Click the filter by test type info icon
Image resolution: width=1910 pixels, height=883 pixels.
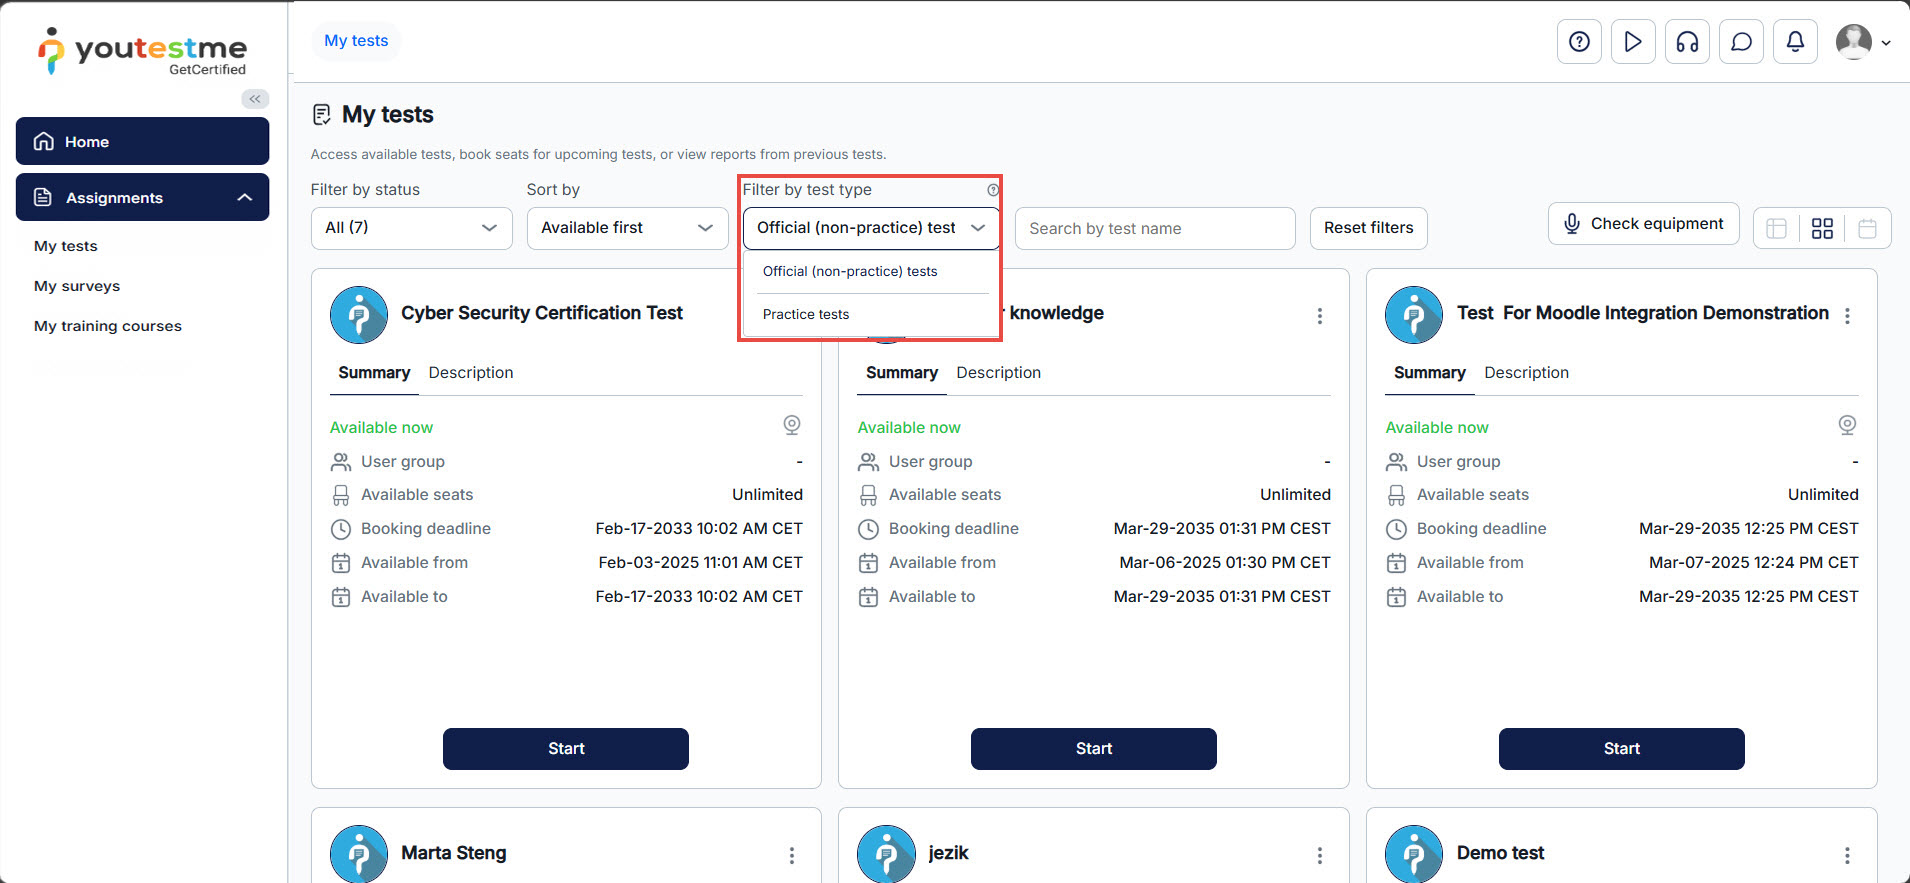coord(993,190)
